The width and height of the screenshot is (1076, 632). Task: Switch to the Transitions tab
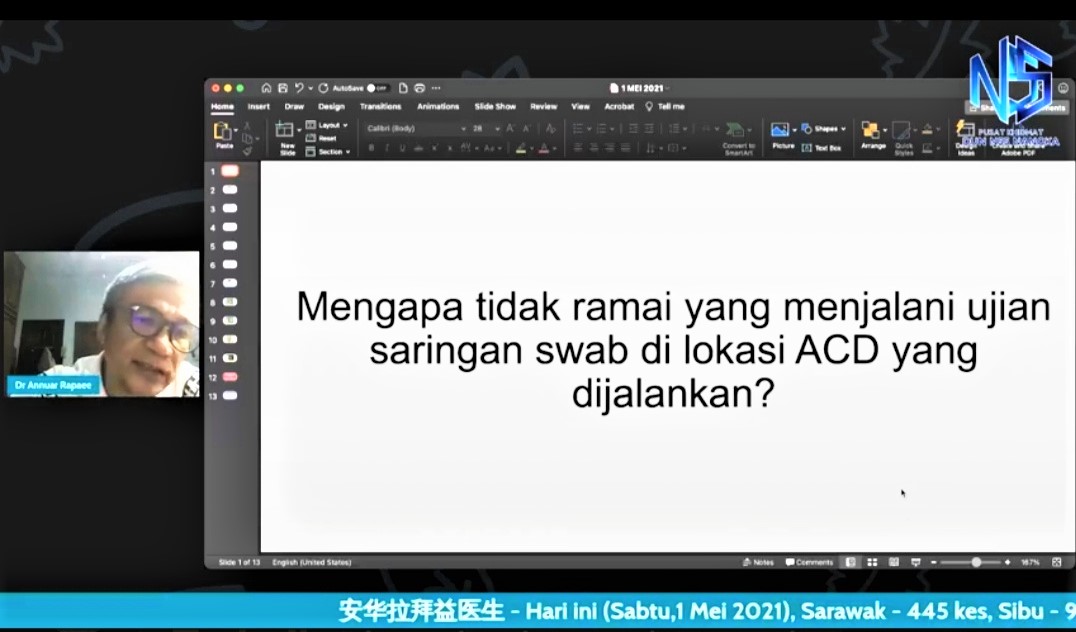coord(380,106)
